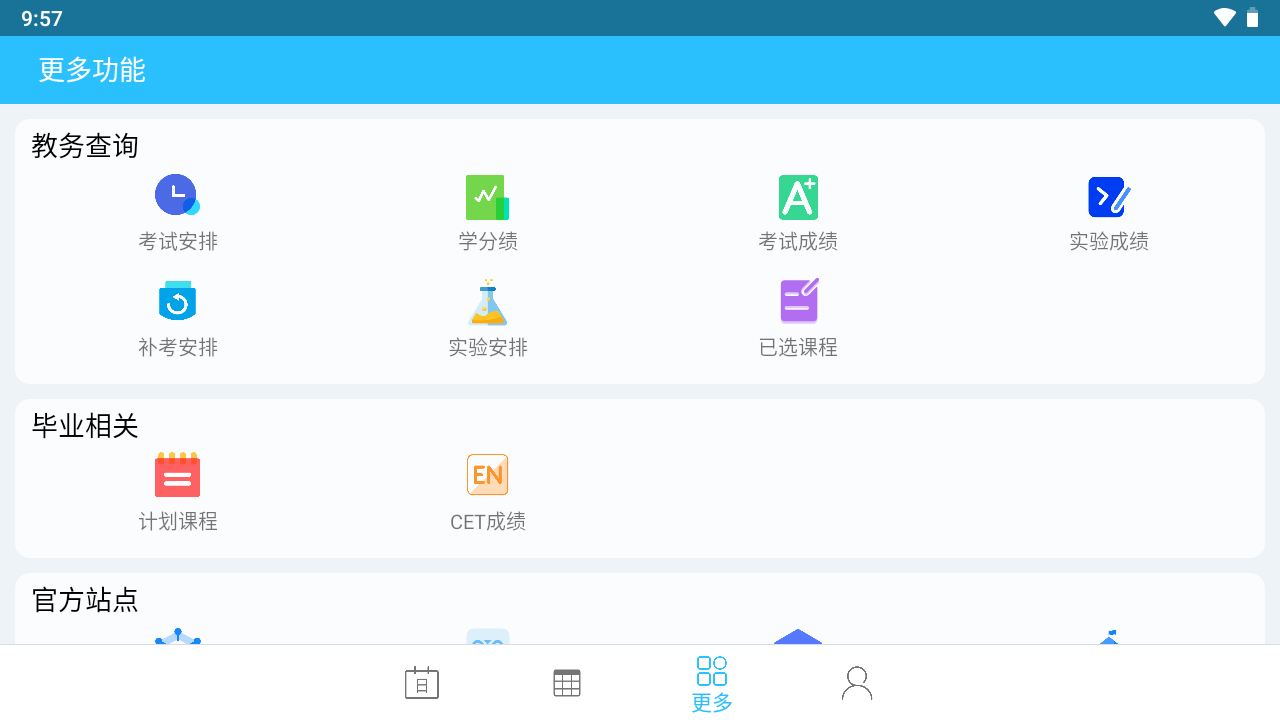Screen dimensions: 1280x720
Task: Open the 考试安排 clock icon
Action: pos(177,194)
